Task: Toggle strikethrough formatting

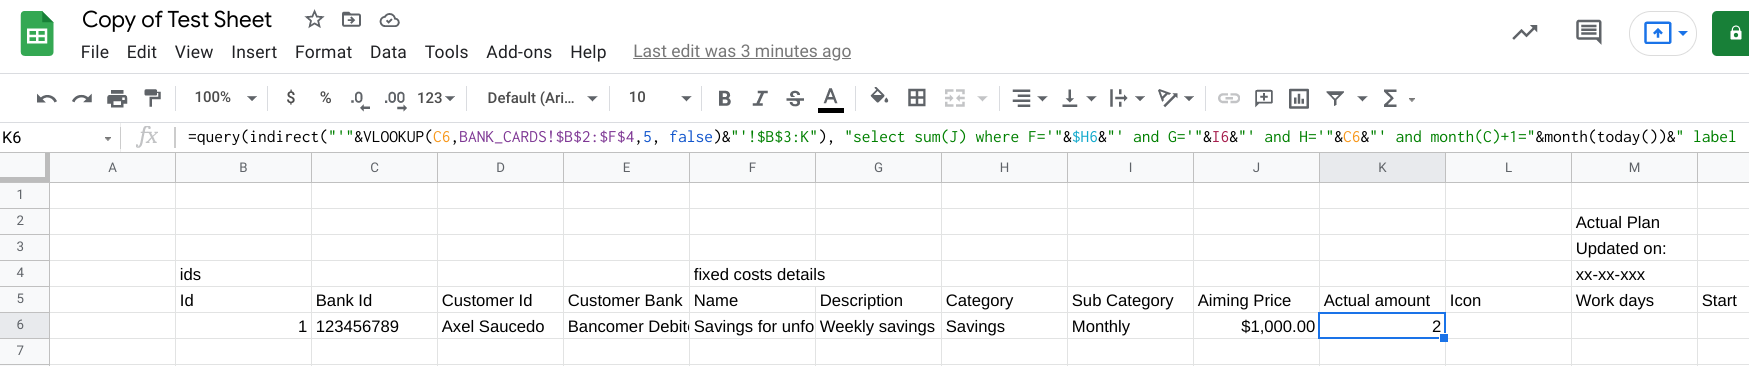Action: pos(795,98)
